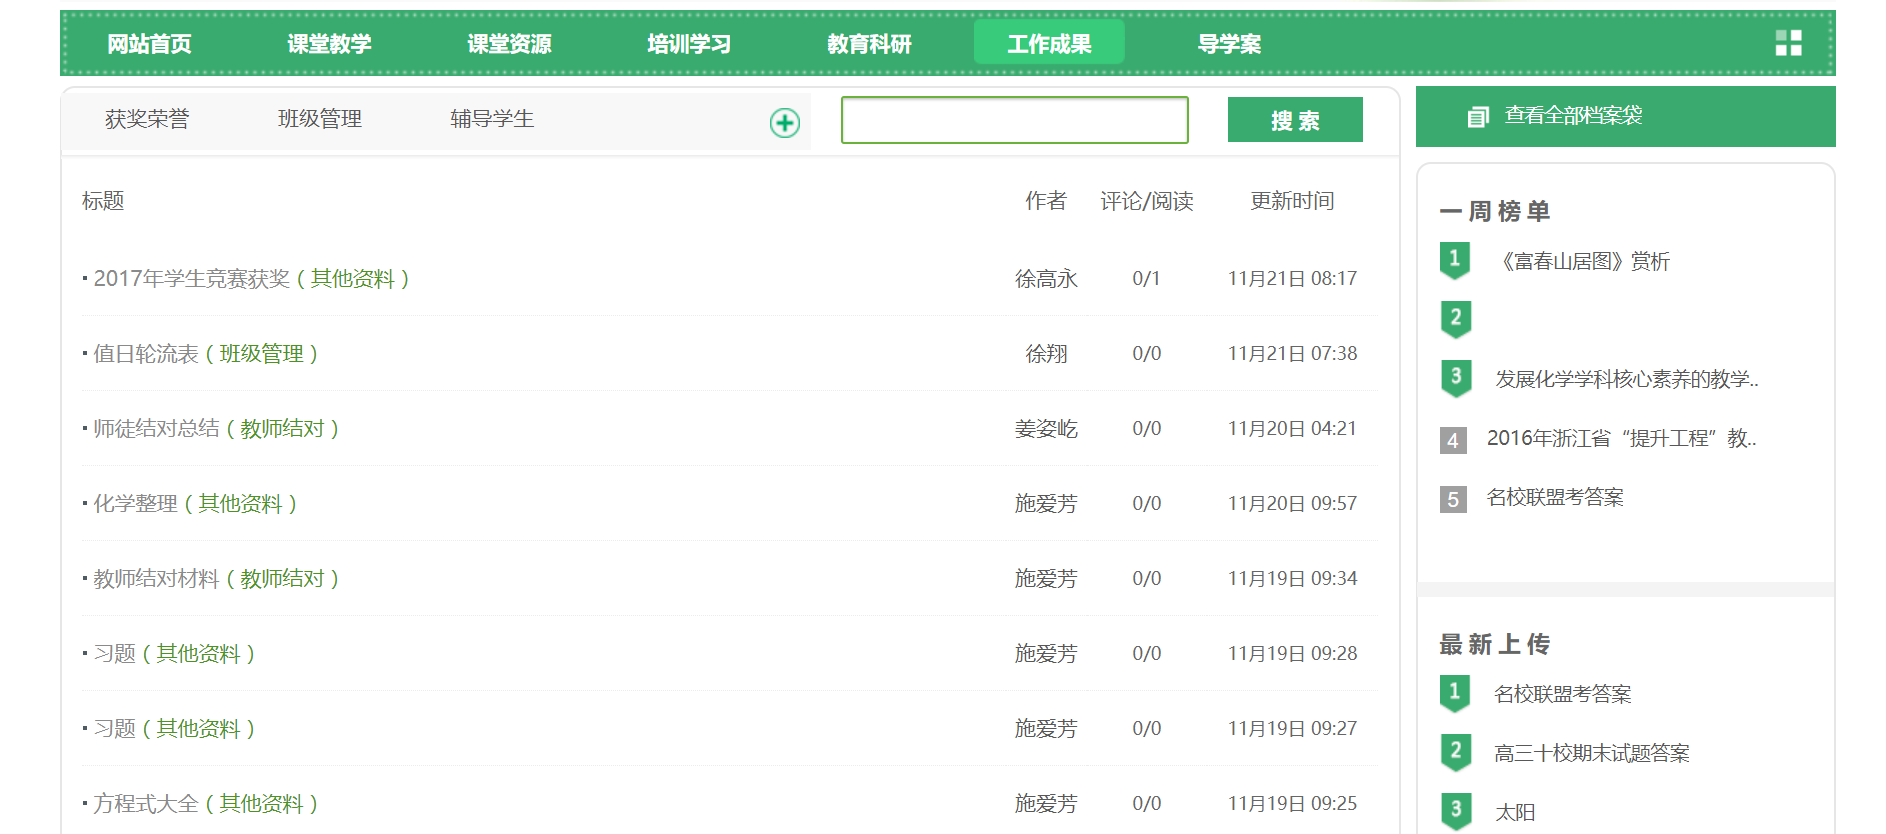Switch to the 课堂教学 menu

click(329, 44)
